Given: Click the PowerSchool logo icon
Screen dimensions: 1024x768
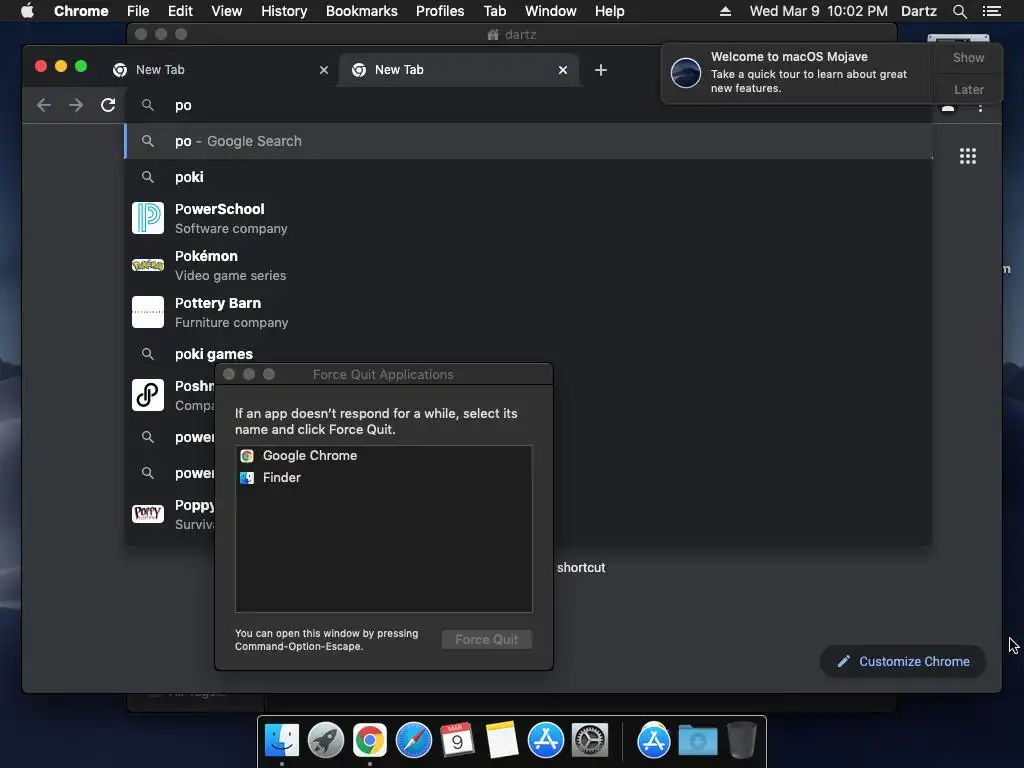Looking at the screenshot, I should point(148,218).
